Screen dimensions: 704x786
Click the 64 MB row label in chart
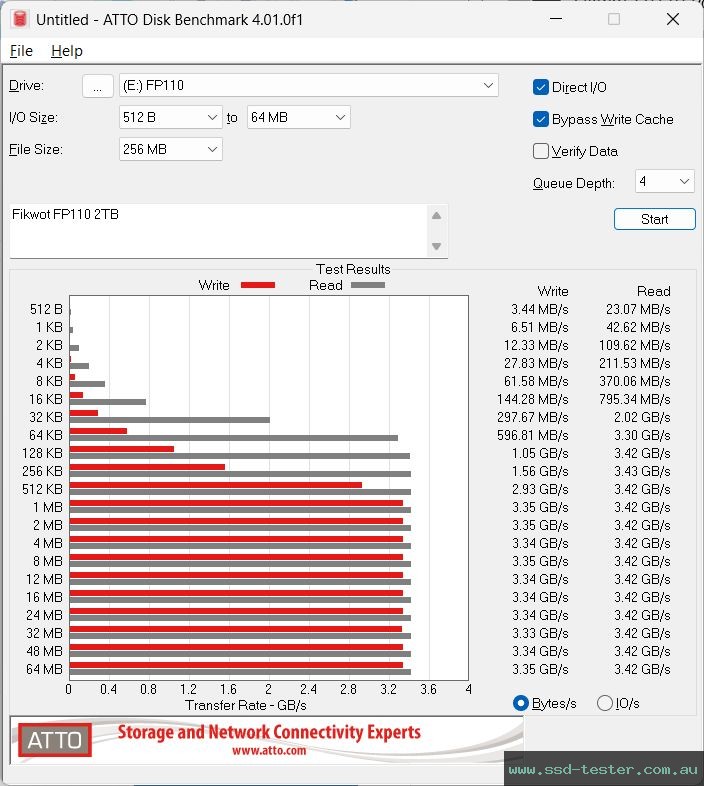(x=44, y=669)
